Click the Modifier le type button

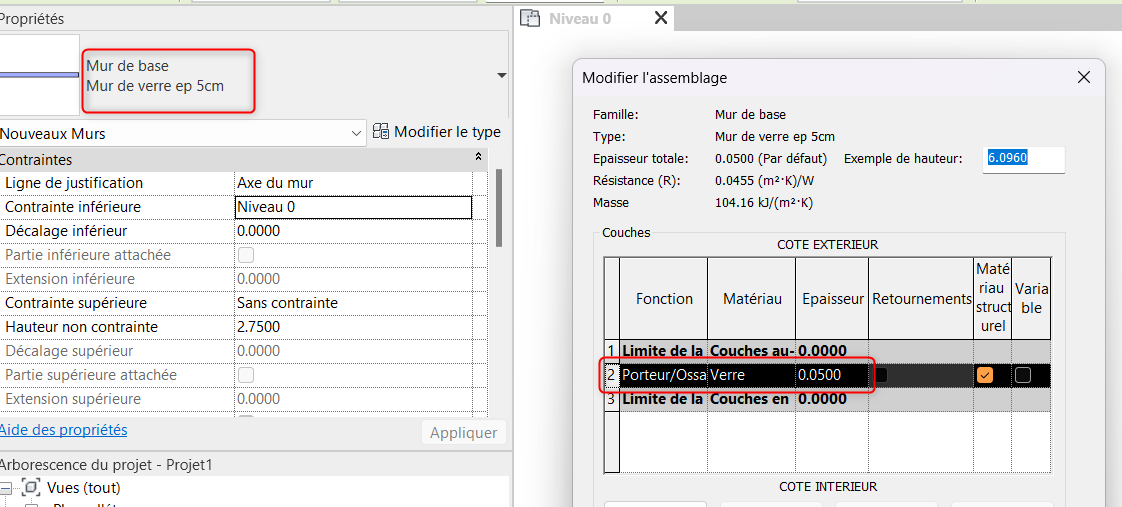pos(437,132)
